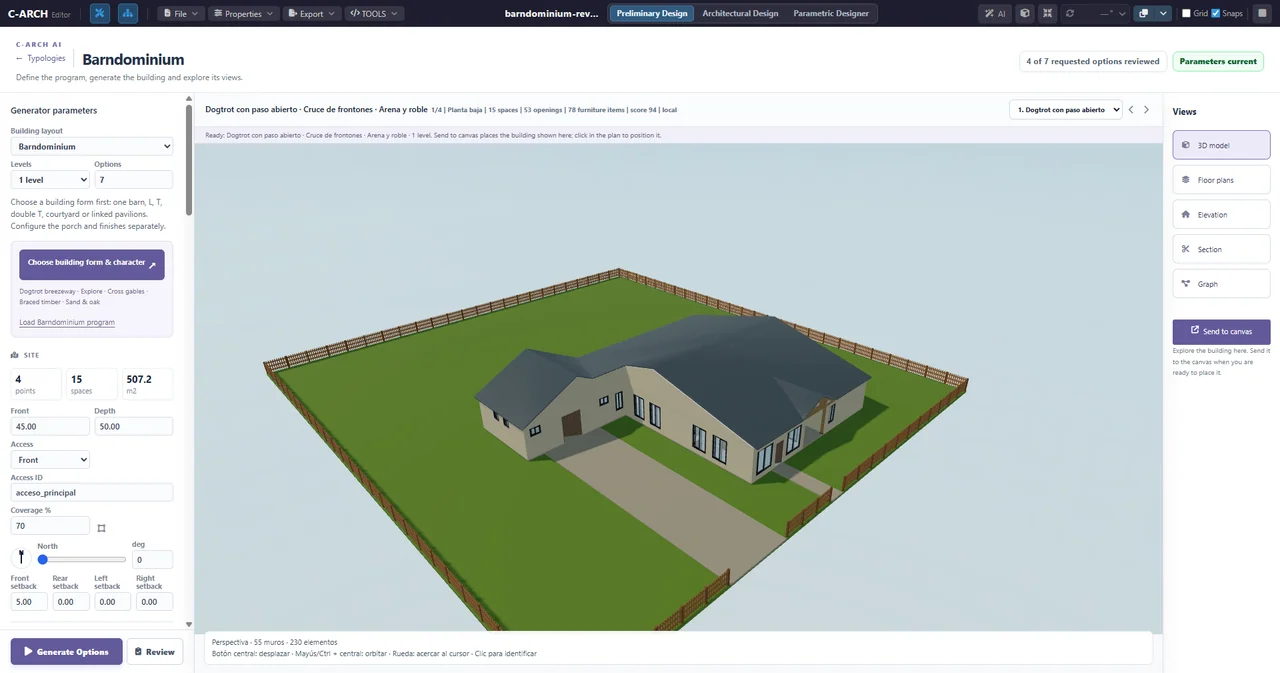Click Choose building form & character
This screenshot has width=1280, height=673.
(x=92, y=264)
